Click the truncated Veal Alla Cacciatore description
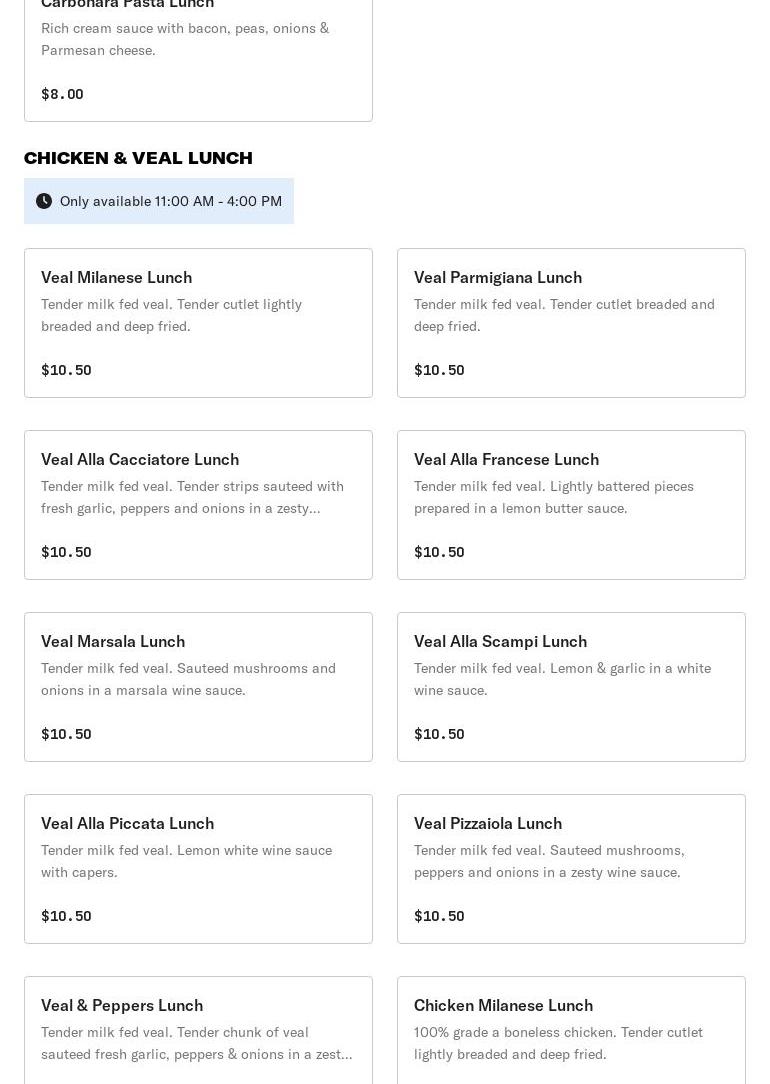The image size is (770, 1084). pyautogui.click(x=192, y=497)
